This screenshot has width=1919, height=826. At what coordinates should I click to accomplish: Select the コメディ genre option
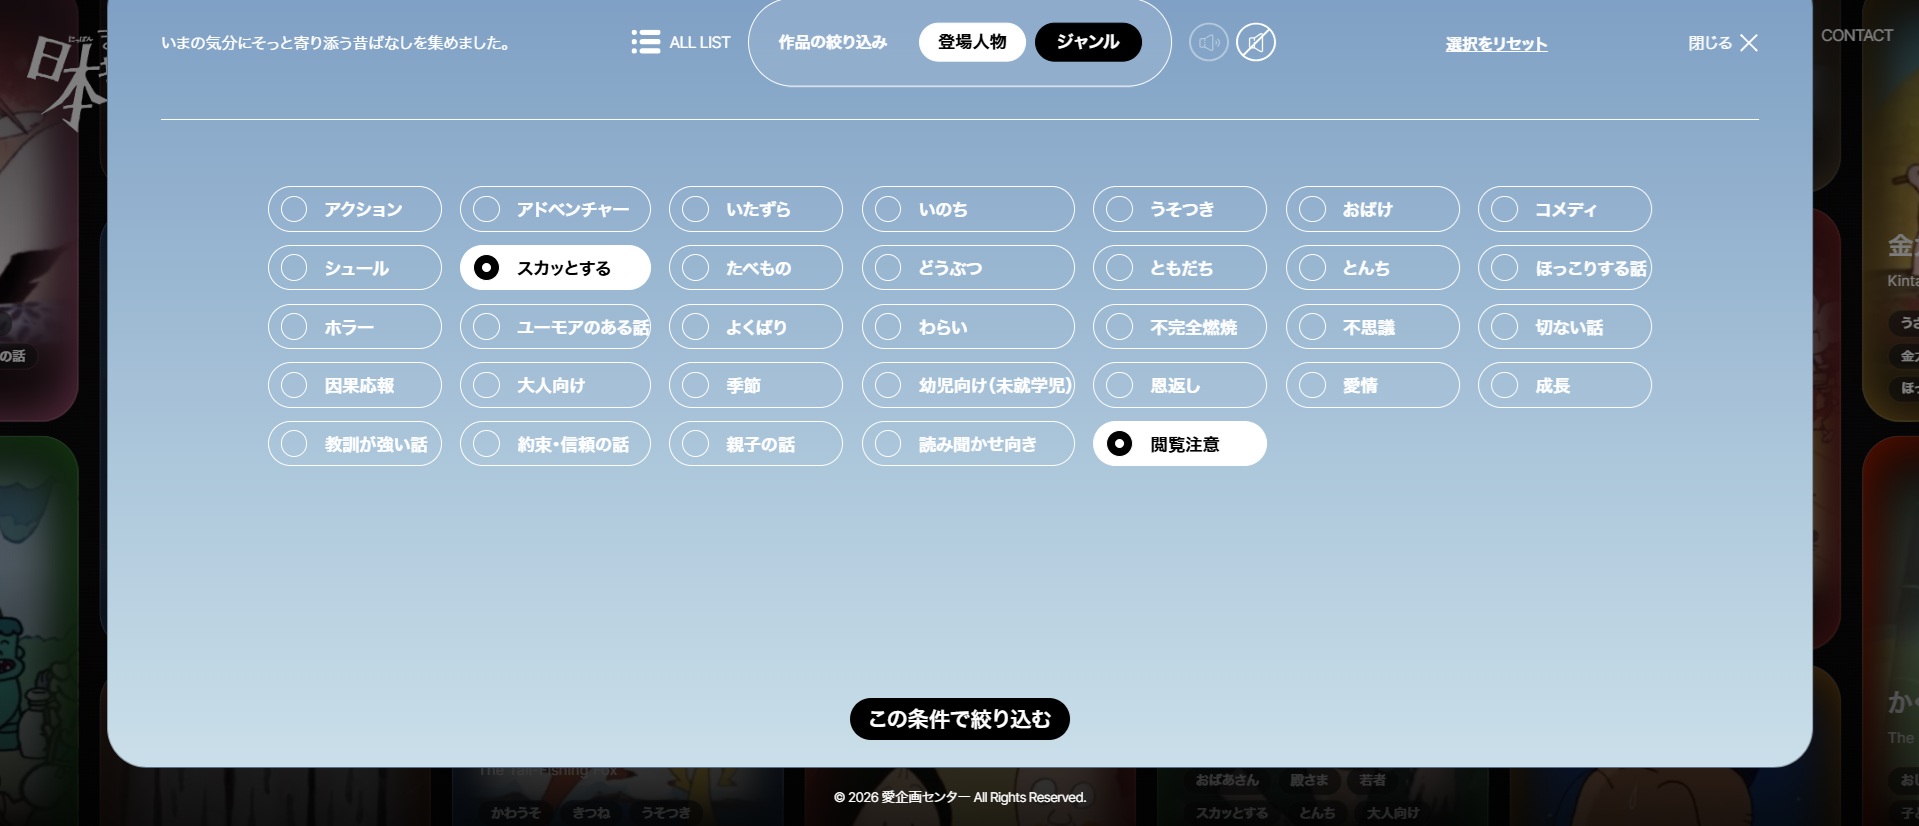[x=1565, y=209]
